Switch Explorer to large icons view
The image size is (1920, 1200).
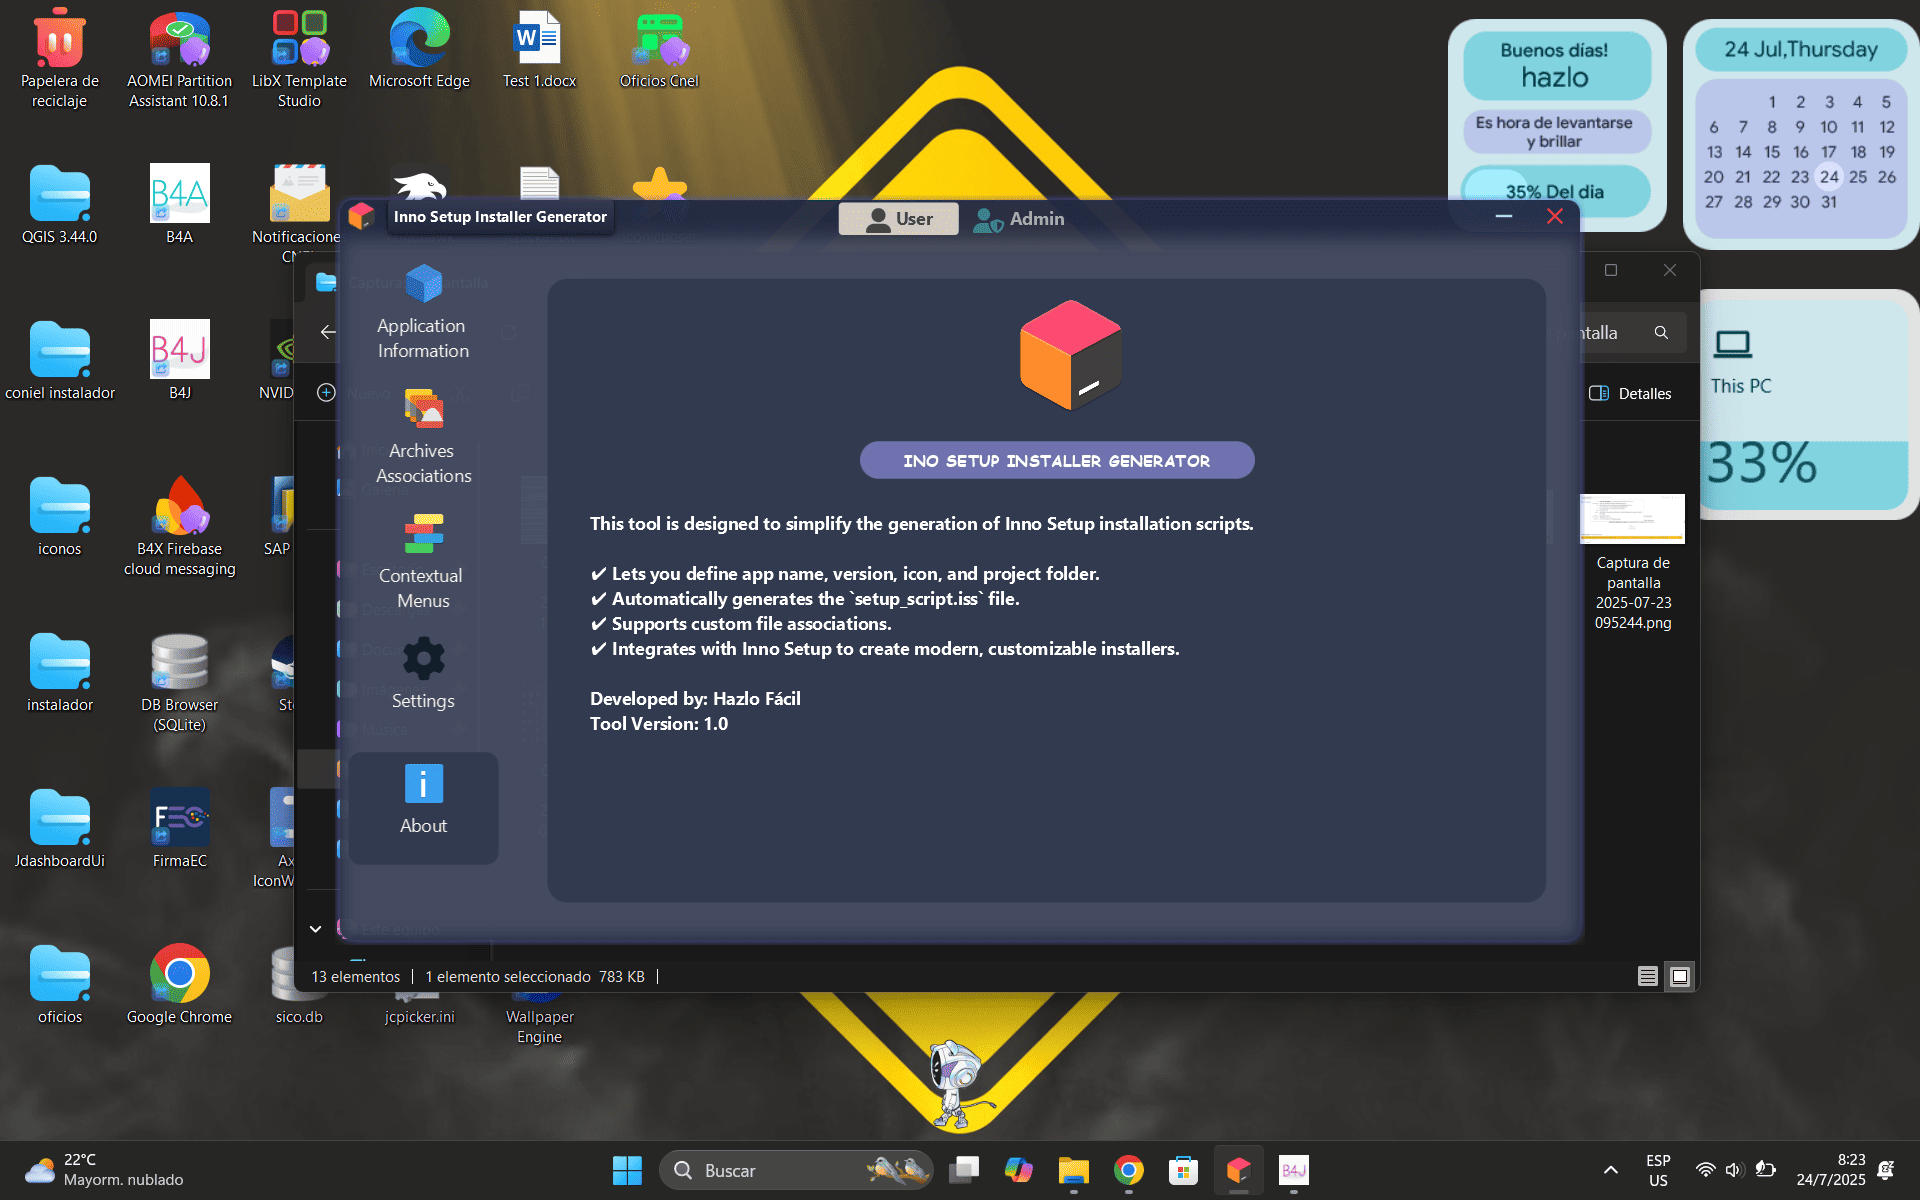(1680, 976)
